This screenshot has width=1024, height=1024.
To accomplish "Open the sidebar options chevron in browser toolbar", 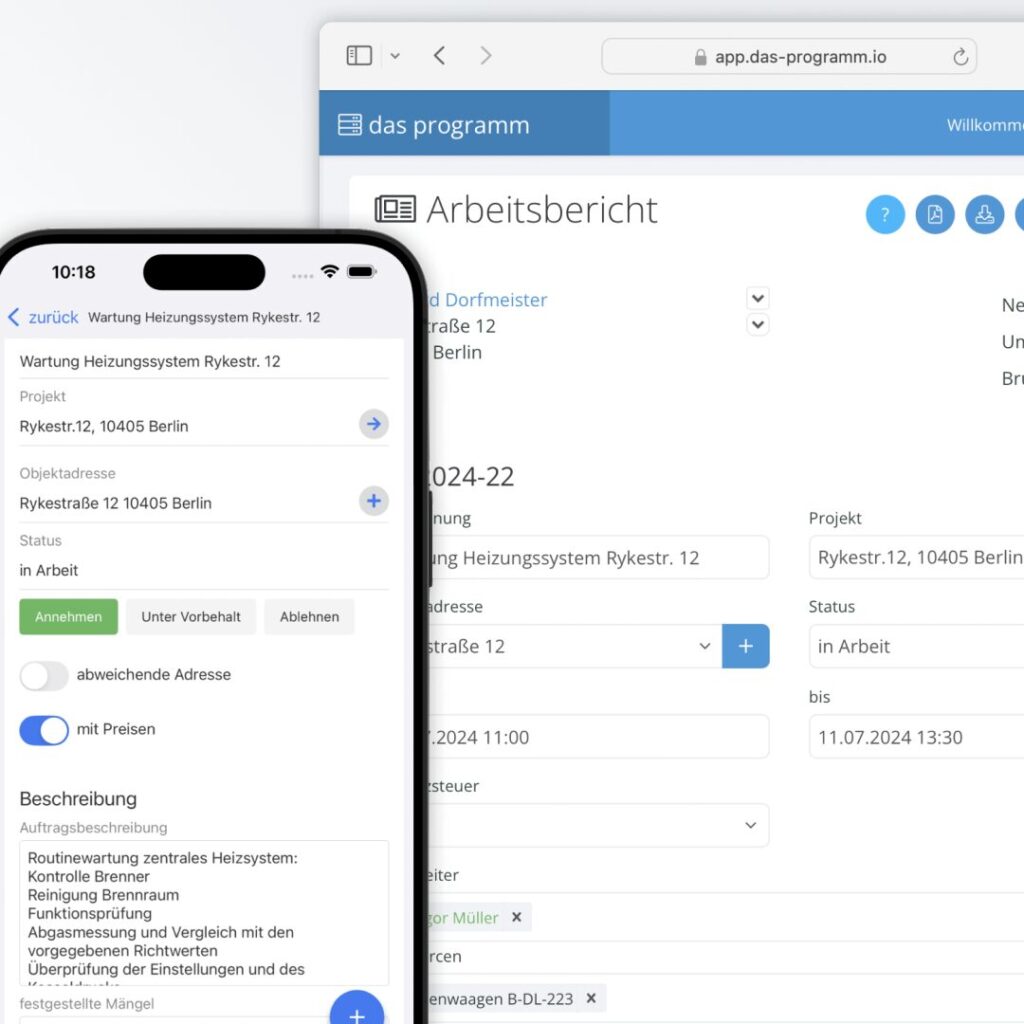I will (x=395, y=56).
